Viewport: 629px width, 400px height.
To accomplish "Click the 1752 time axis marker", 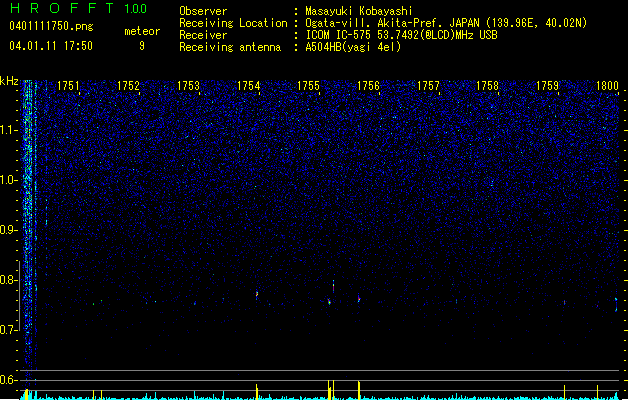I will (128, 86).
